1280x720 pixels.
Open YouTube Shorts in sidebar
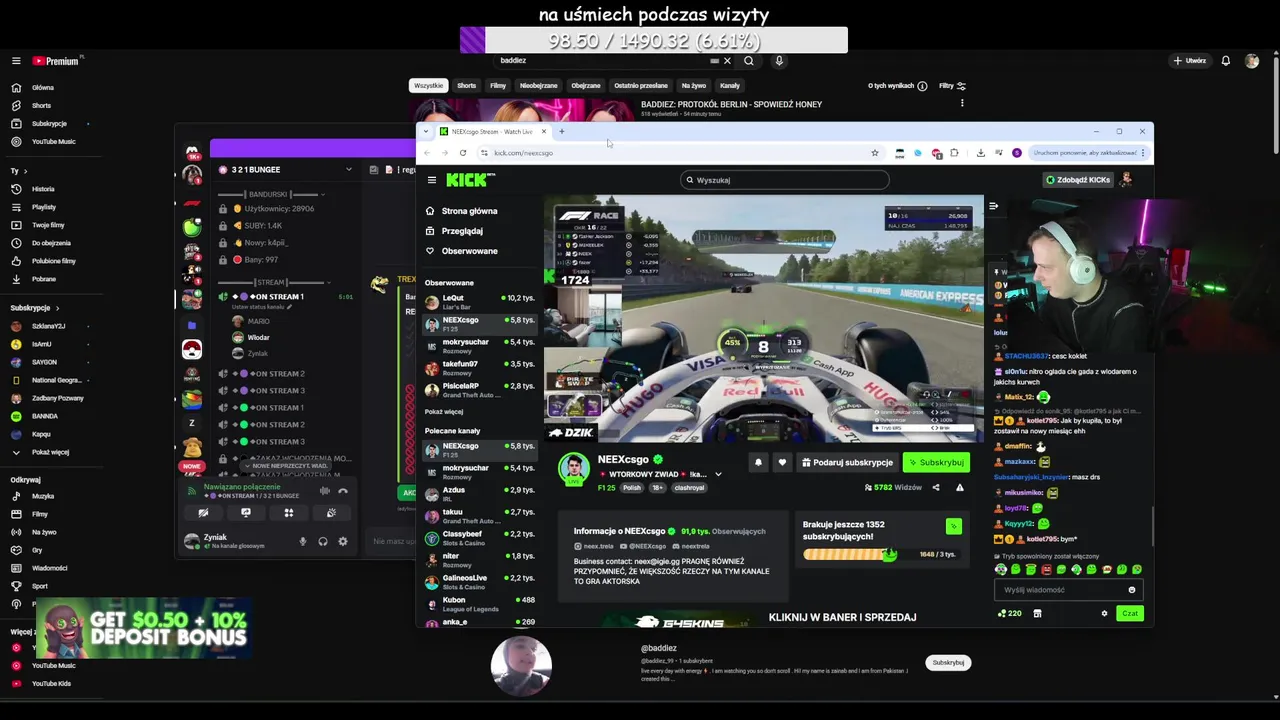point(40,105)
